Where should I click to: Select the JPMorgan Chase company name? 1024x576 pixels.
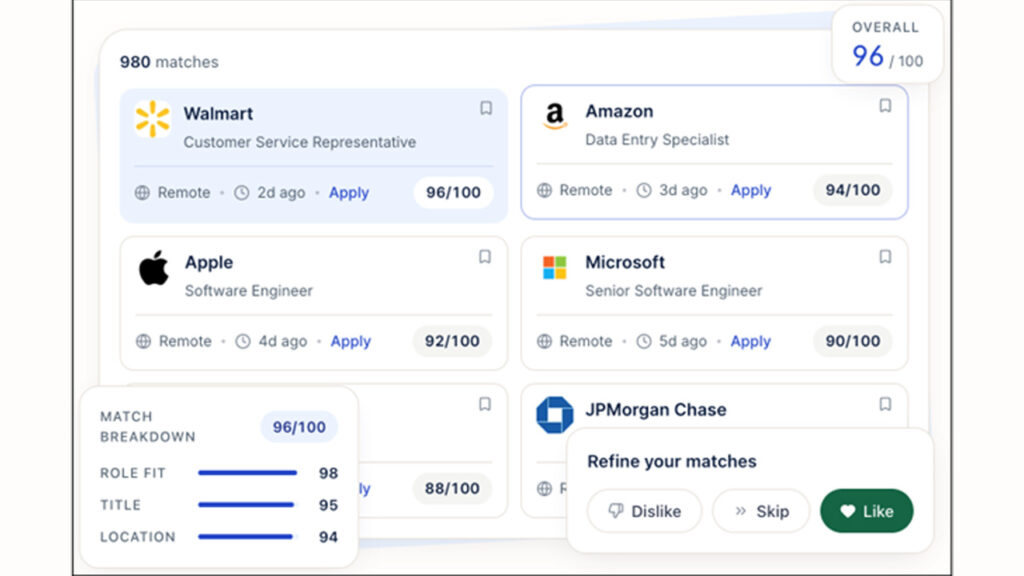click(x=656, y=409)
